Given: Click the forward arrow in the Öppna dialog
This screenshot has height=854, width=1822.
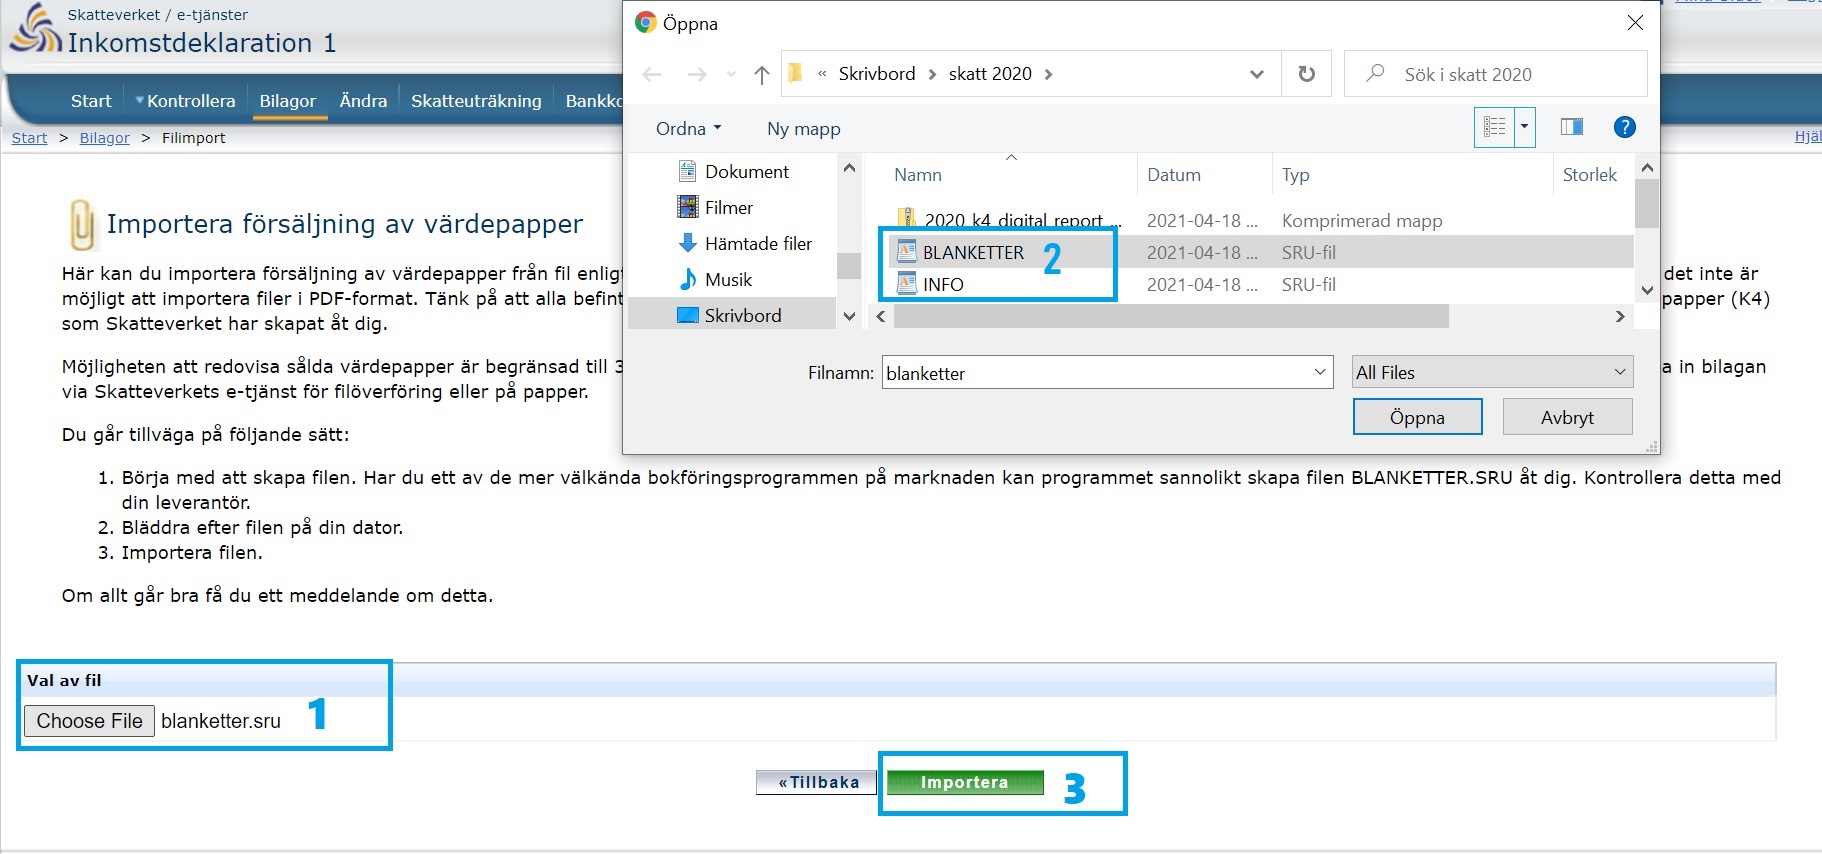Looking at the screenshot, I should coord(697,74).
